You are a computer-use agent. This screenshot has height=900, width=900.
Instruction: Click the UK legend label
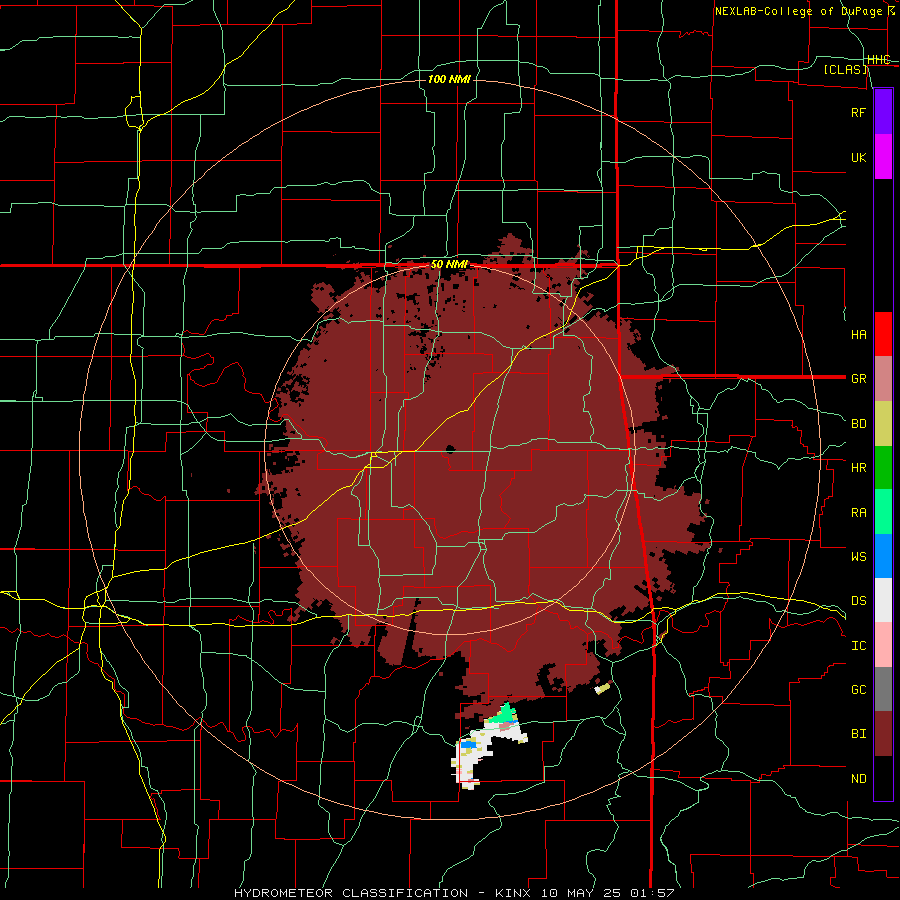[x=858, y=157]
